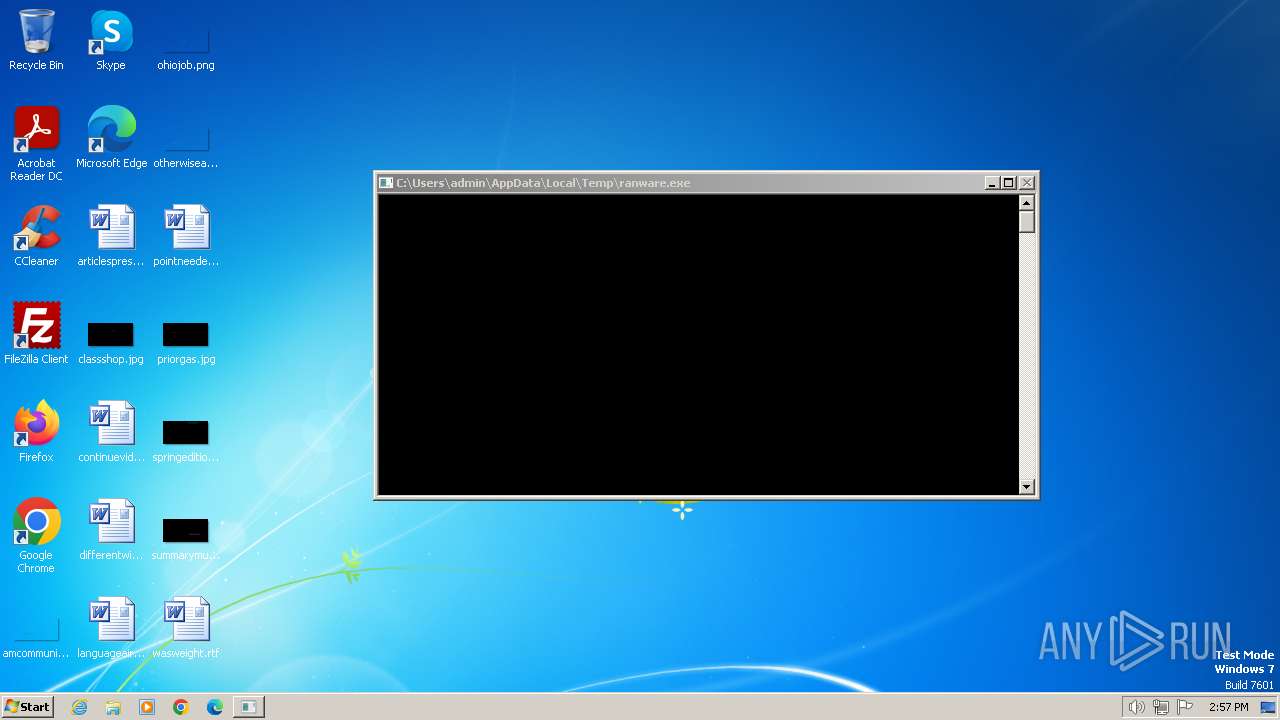
Task: Select continuevid... Word document
Action: pyautogui.click(x=111, y=432)
